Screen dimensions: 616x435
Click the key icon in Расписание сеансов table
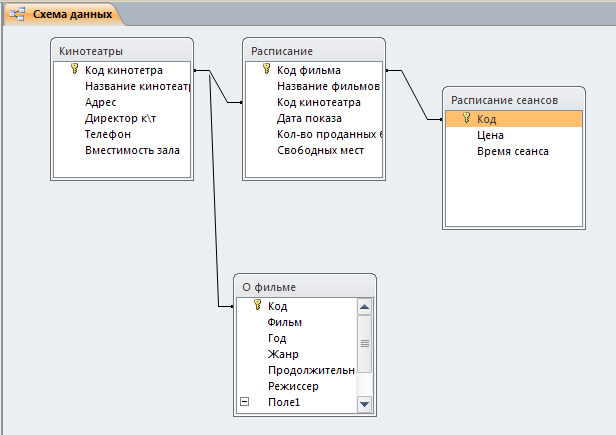[x=466, y=118]
